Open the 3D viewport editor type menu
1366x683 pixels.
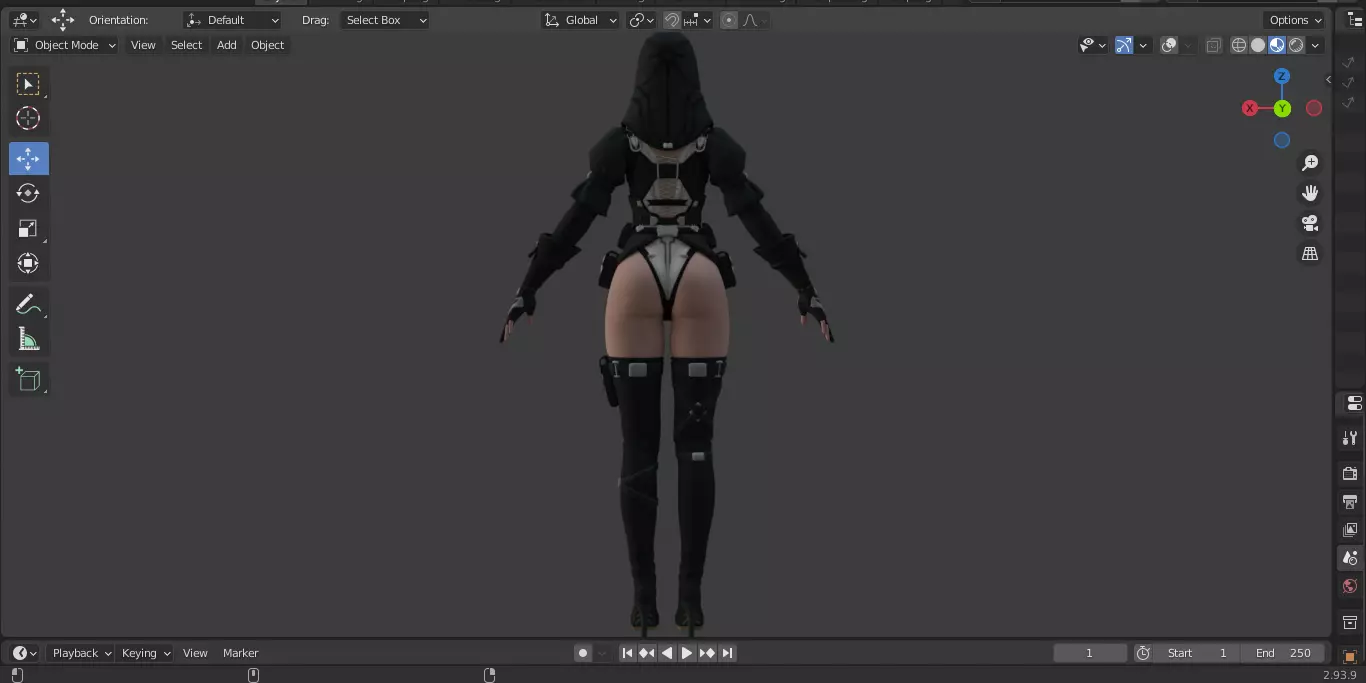click(24, 20)
